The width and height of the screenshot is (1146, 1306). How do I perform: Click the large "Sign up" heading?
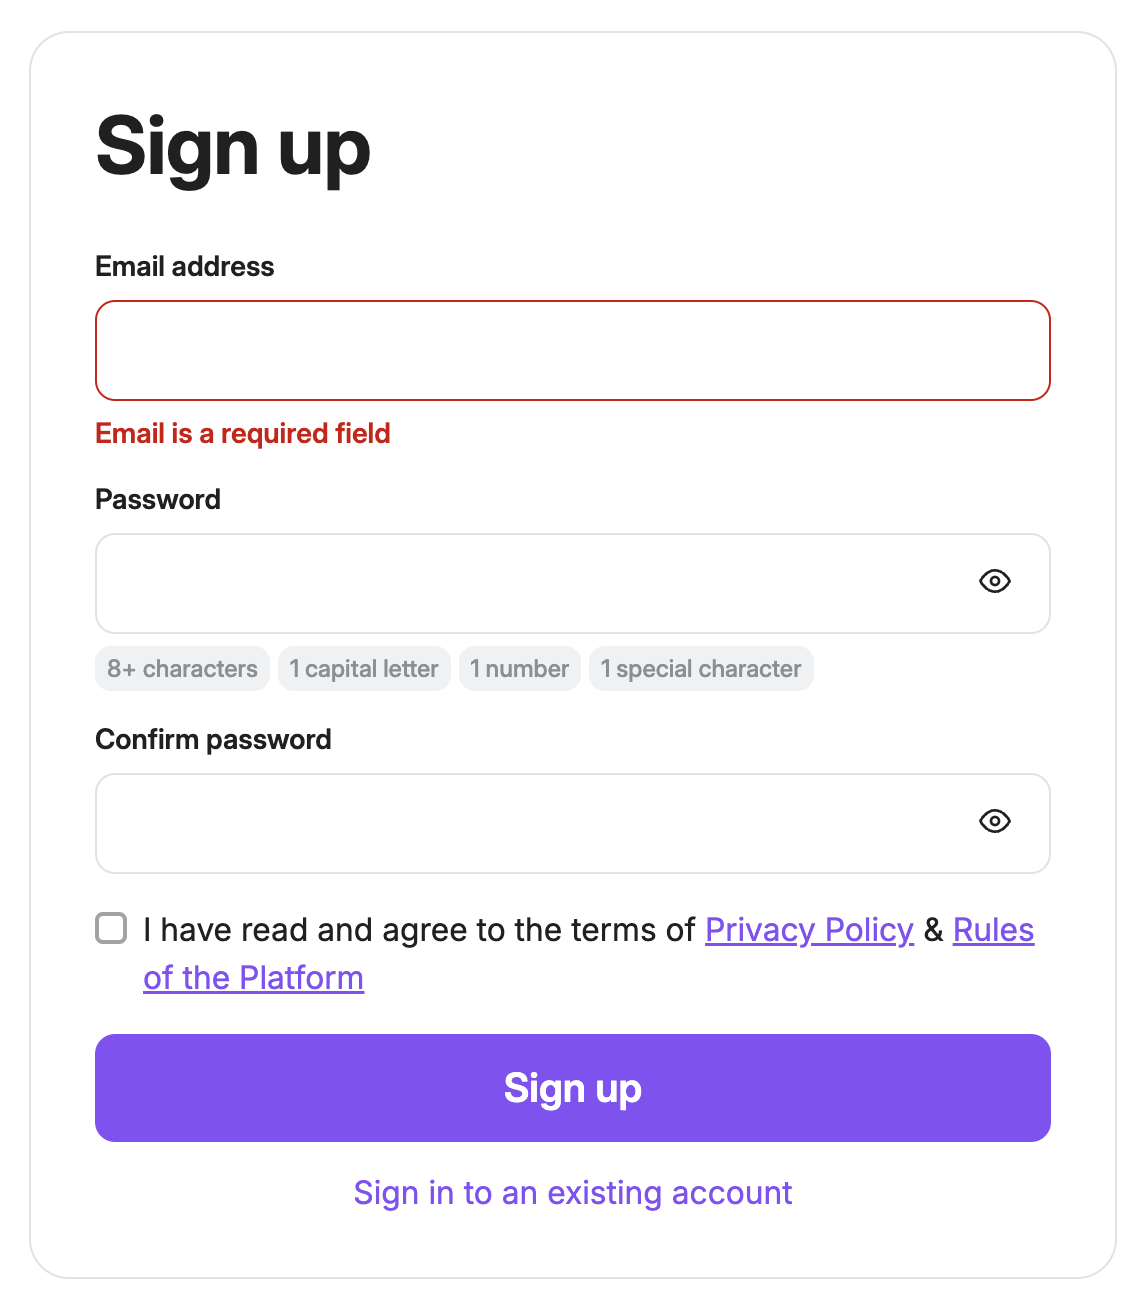point(233,148)
